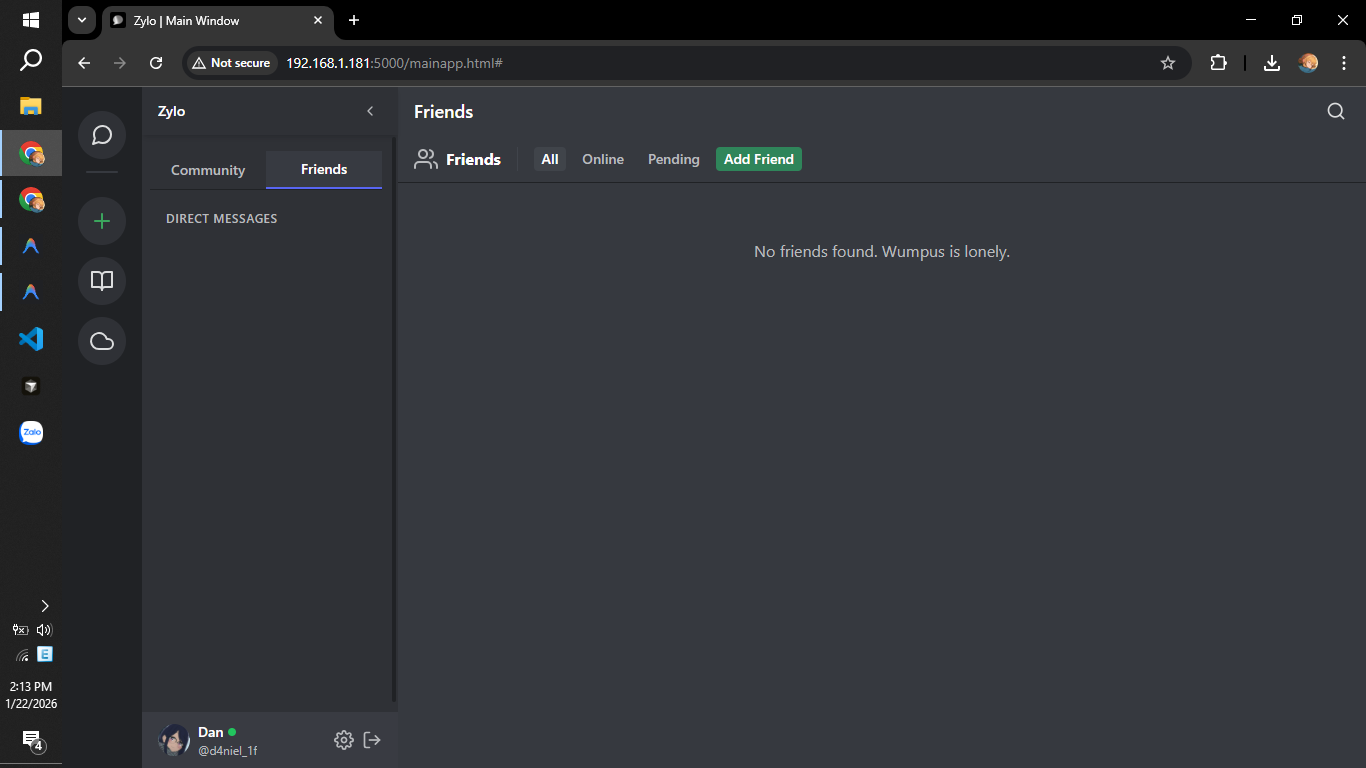The width and height of the screenshot is (1366, 768).
Task: Switch to the Community tab
Action: click(207, 170)
